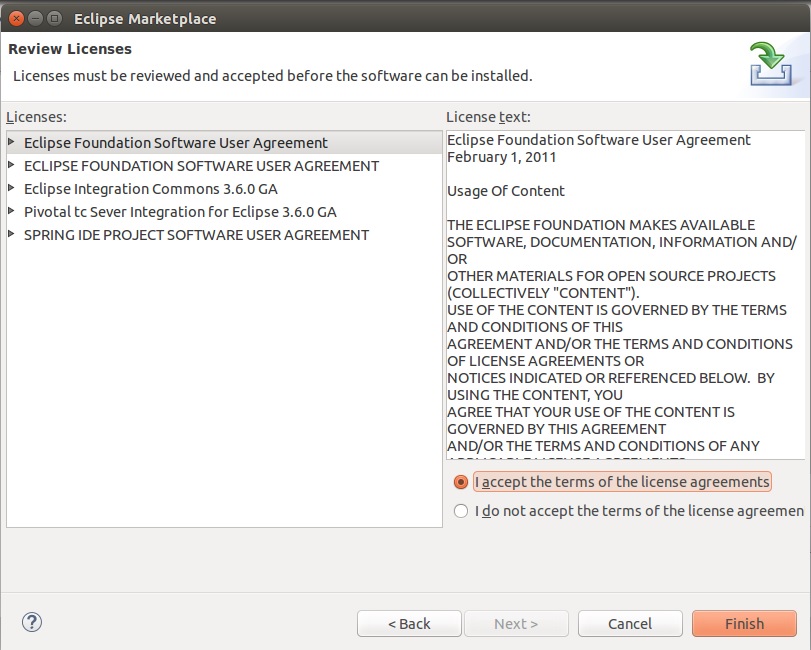Select SPRING IDE PROJECT SOFTWARE USER AGREEMENT
811x650 pixels.
[x=196, y=235]
